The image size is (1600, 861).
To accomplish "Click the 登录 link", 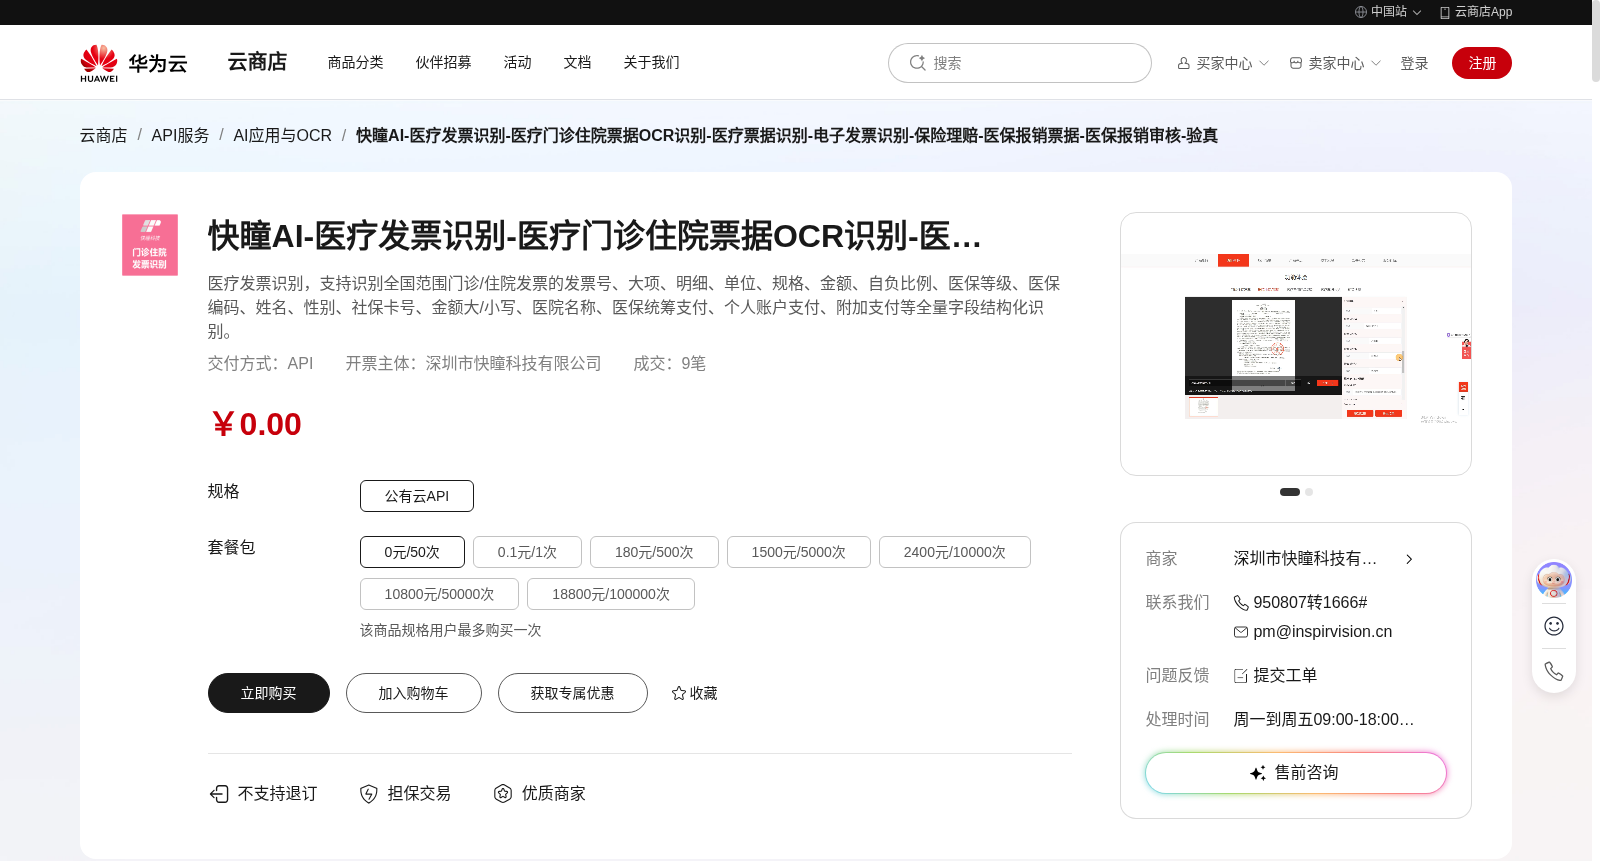I will click(1414, 63).
